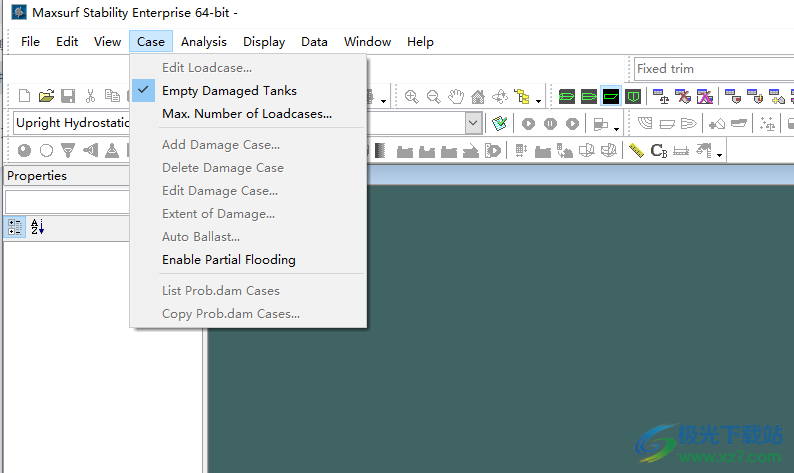This screenshot has width=794, height=473.
Task: Click the Copy icon in toolbar
Action: coord(112,96)
